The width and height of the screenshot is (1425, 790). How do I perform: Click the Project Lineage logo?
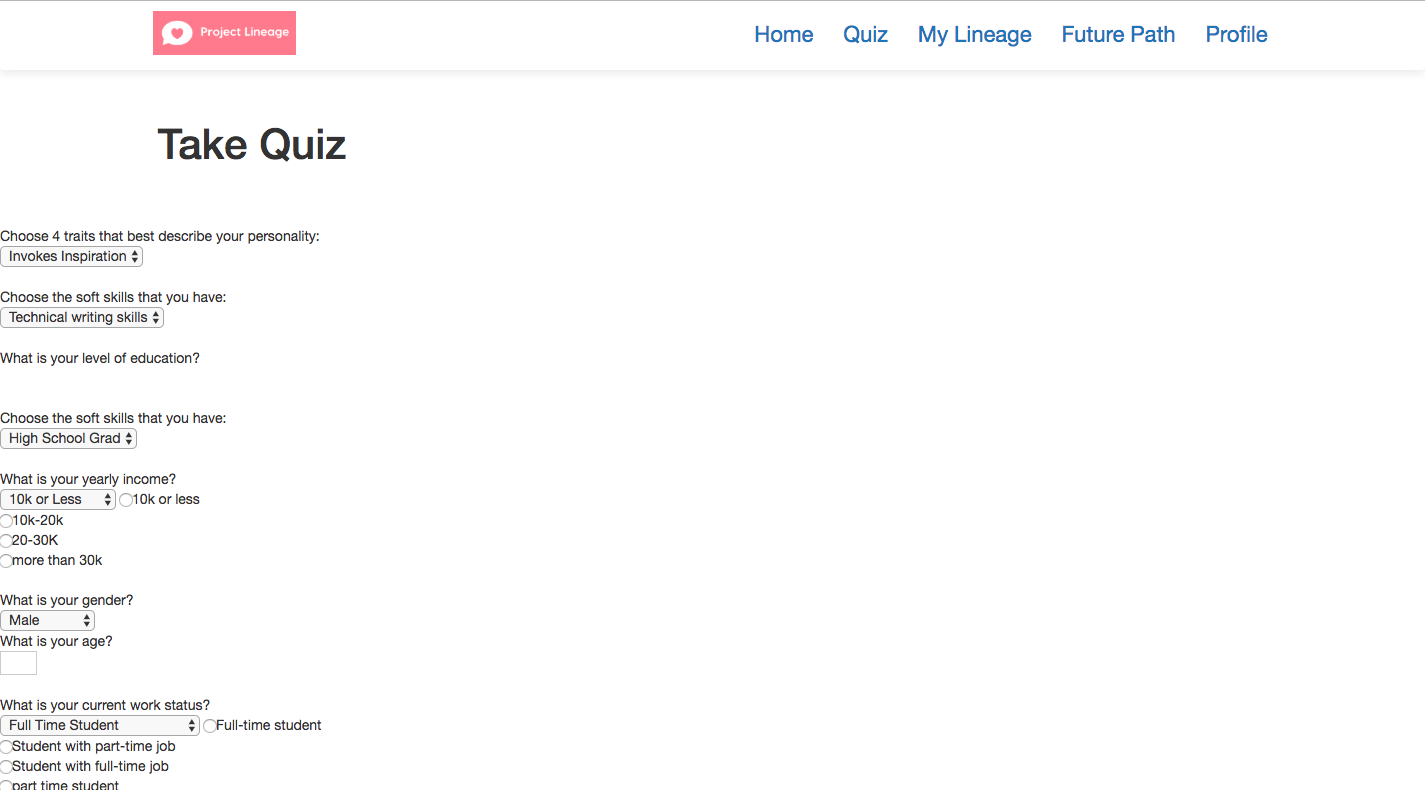point(224,33)
